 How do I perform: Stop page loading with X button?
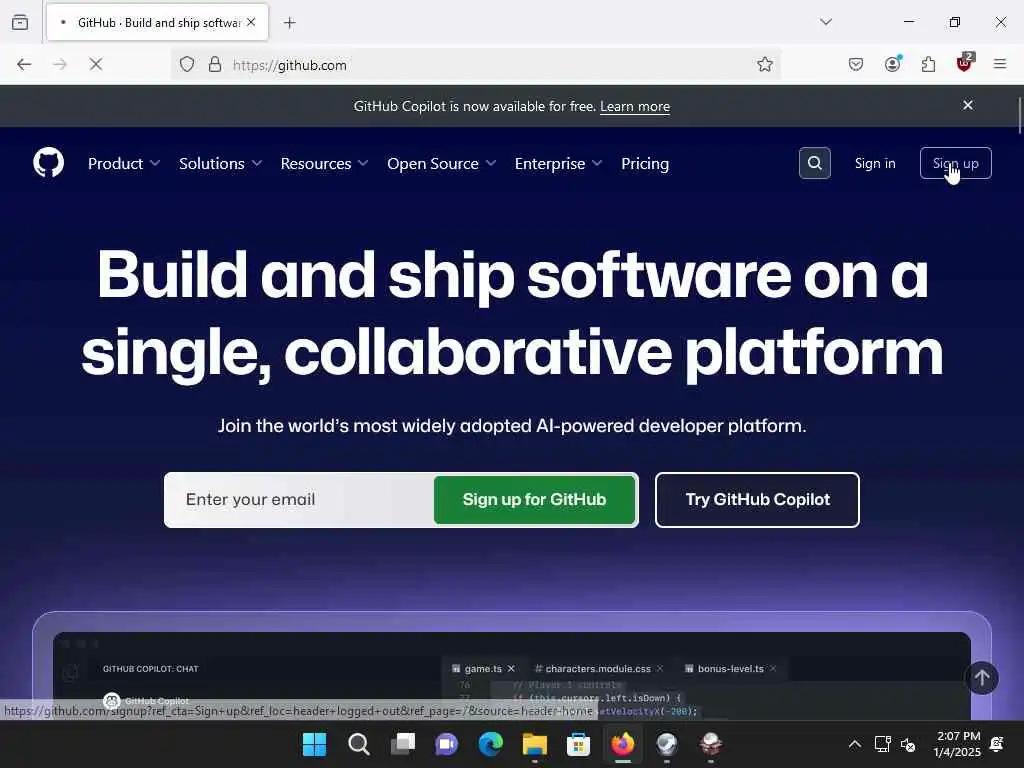96,64
